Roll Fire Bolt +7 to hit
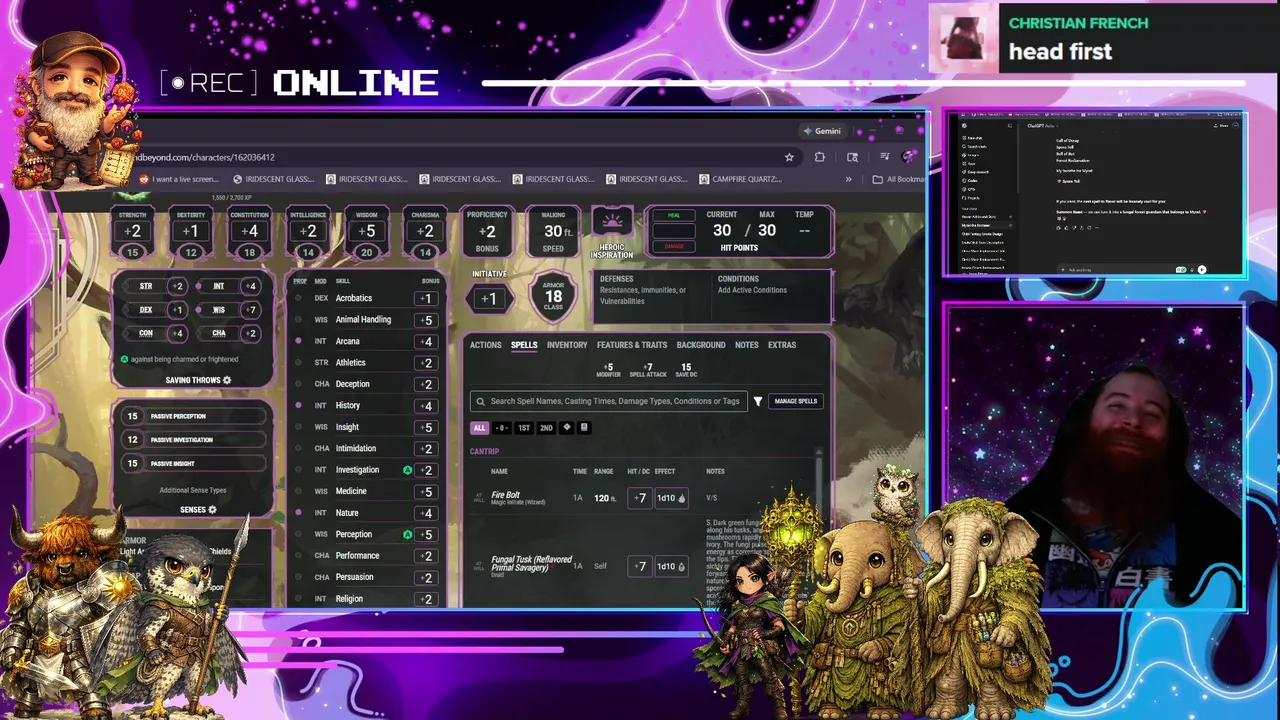Viewport: 1280px width, 720px height. pyautogui.click(x=639, y=498)
